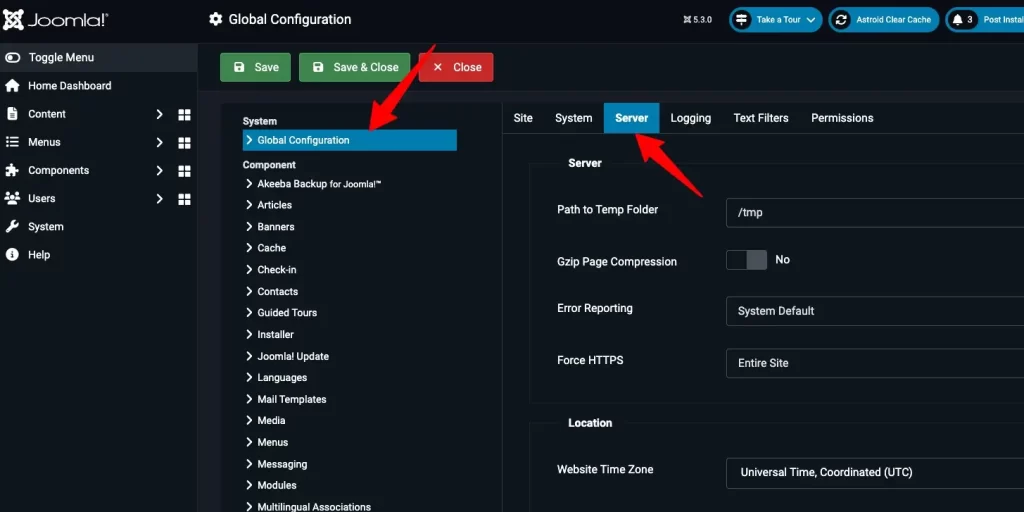Open Home Dashboard from sidebar
The height and width of the screenshot is (512, 1024).
click(69, 86)
